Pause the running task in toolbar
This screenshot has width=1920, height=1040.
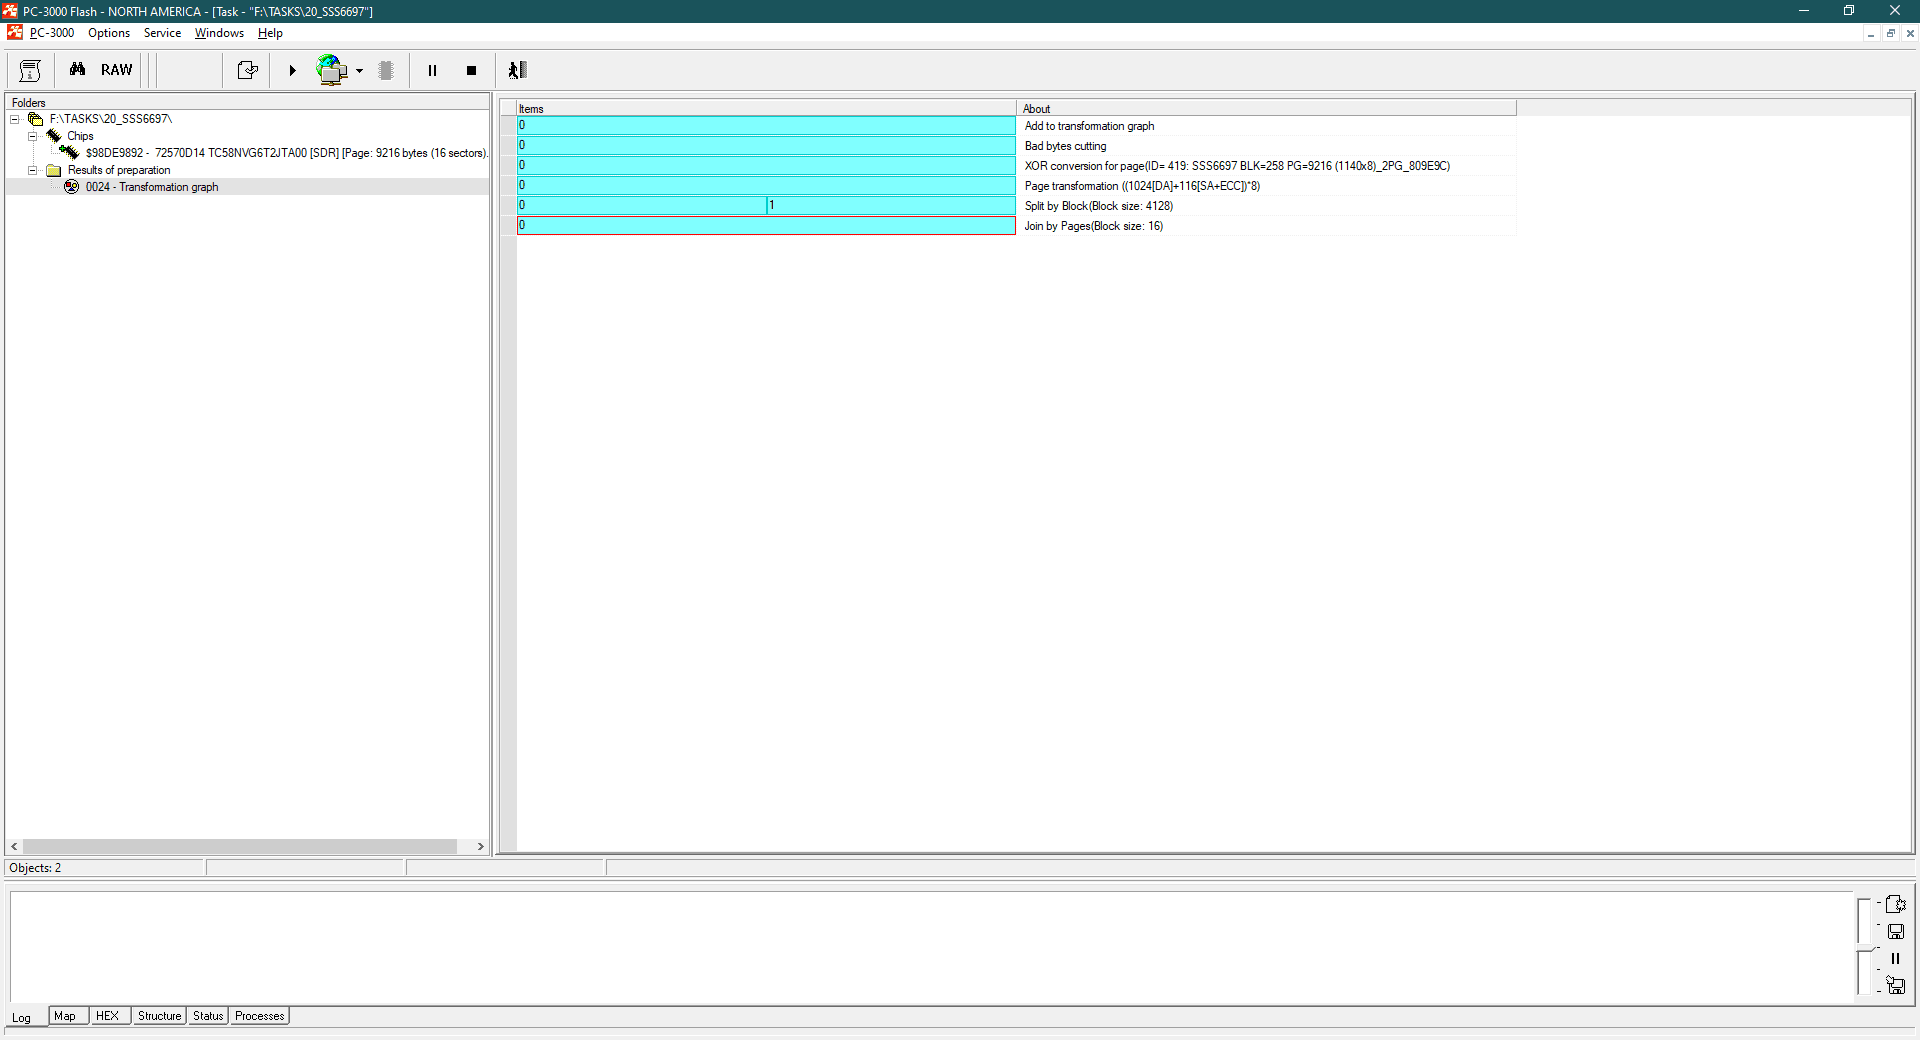pyautogui.click(x=432, y=70)
